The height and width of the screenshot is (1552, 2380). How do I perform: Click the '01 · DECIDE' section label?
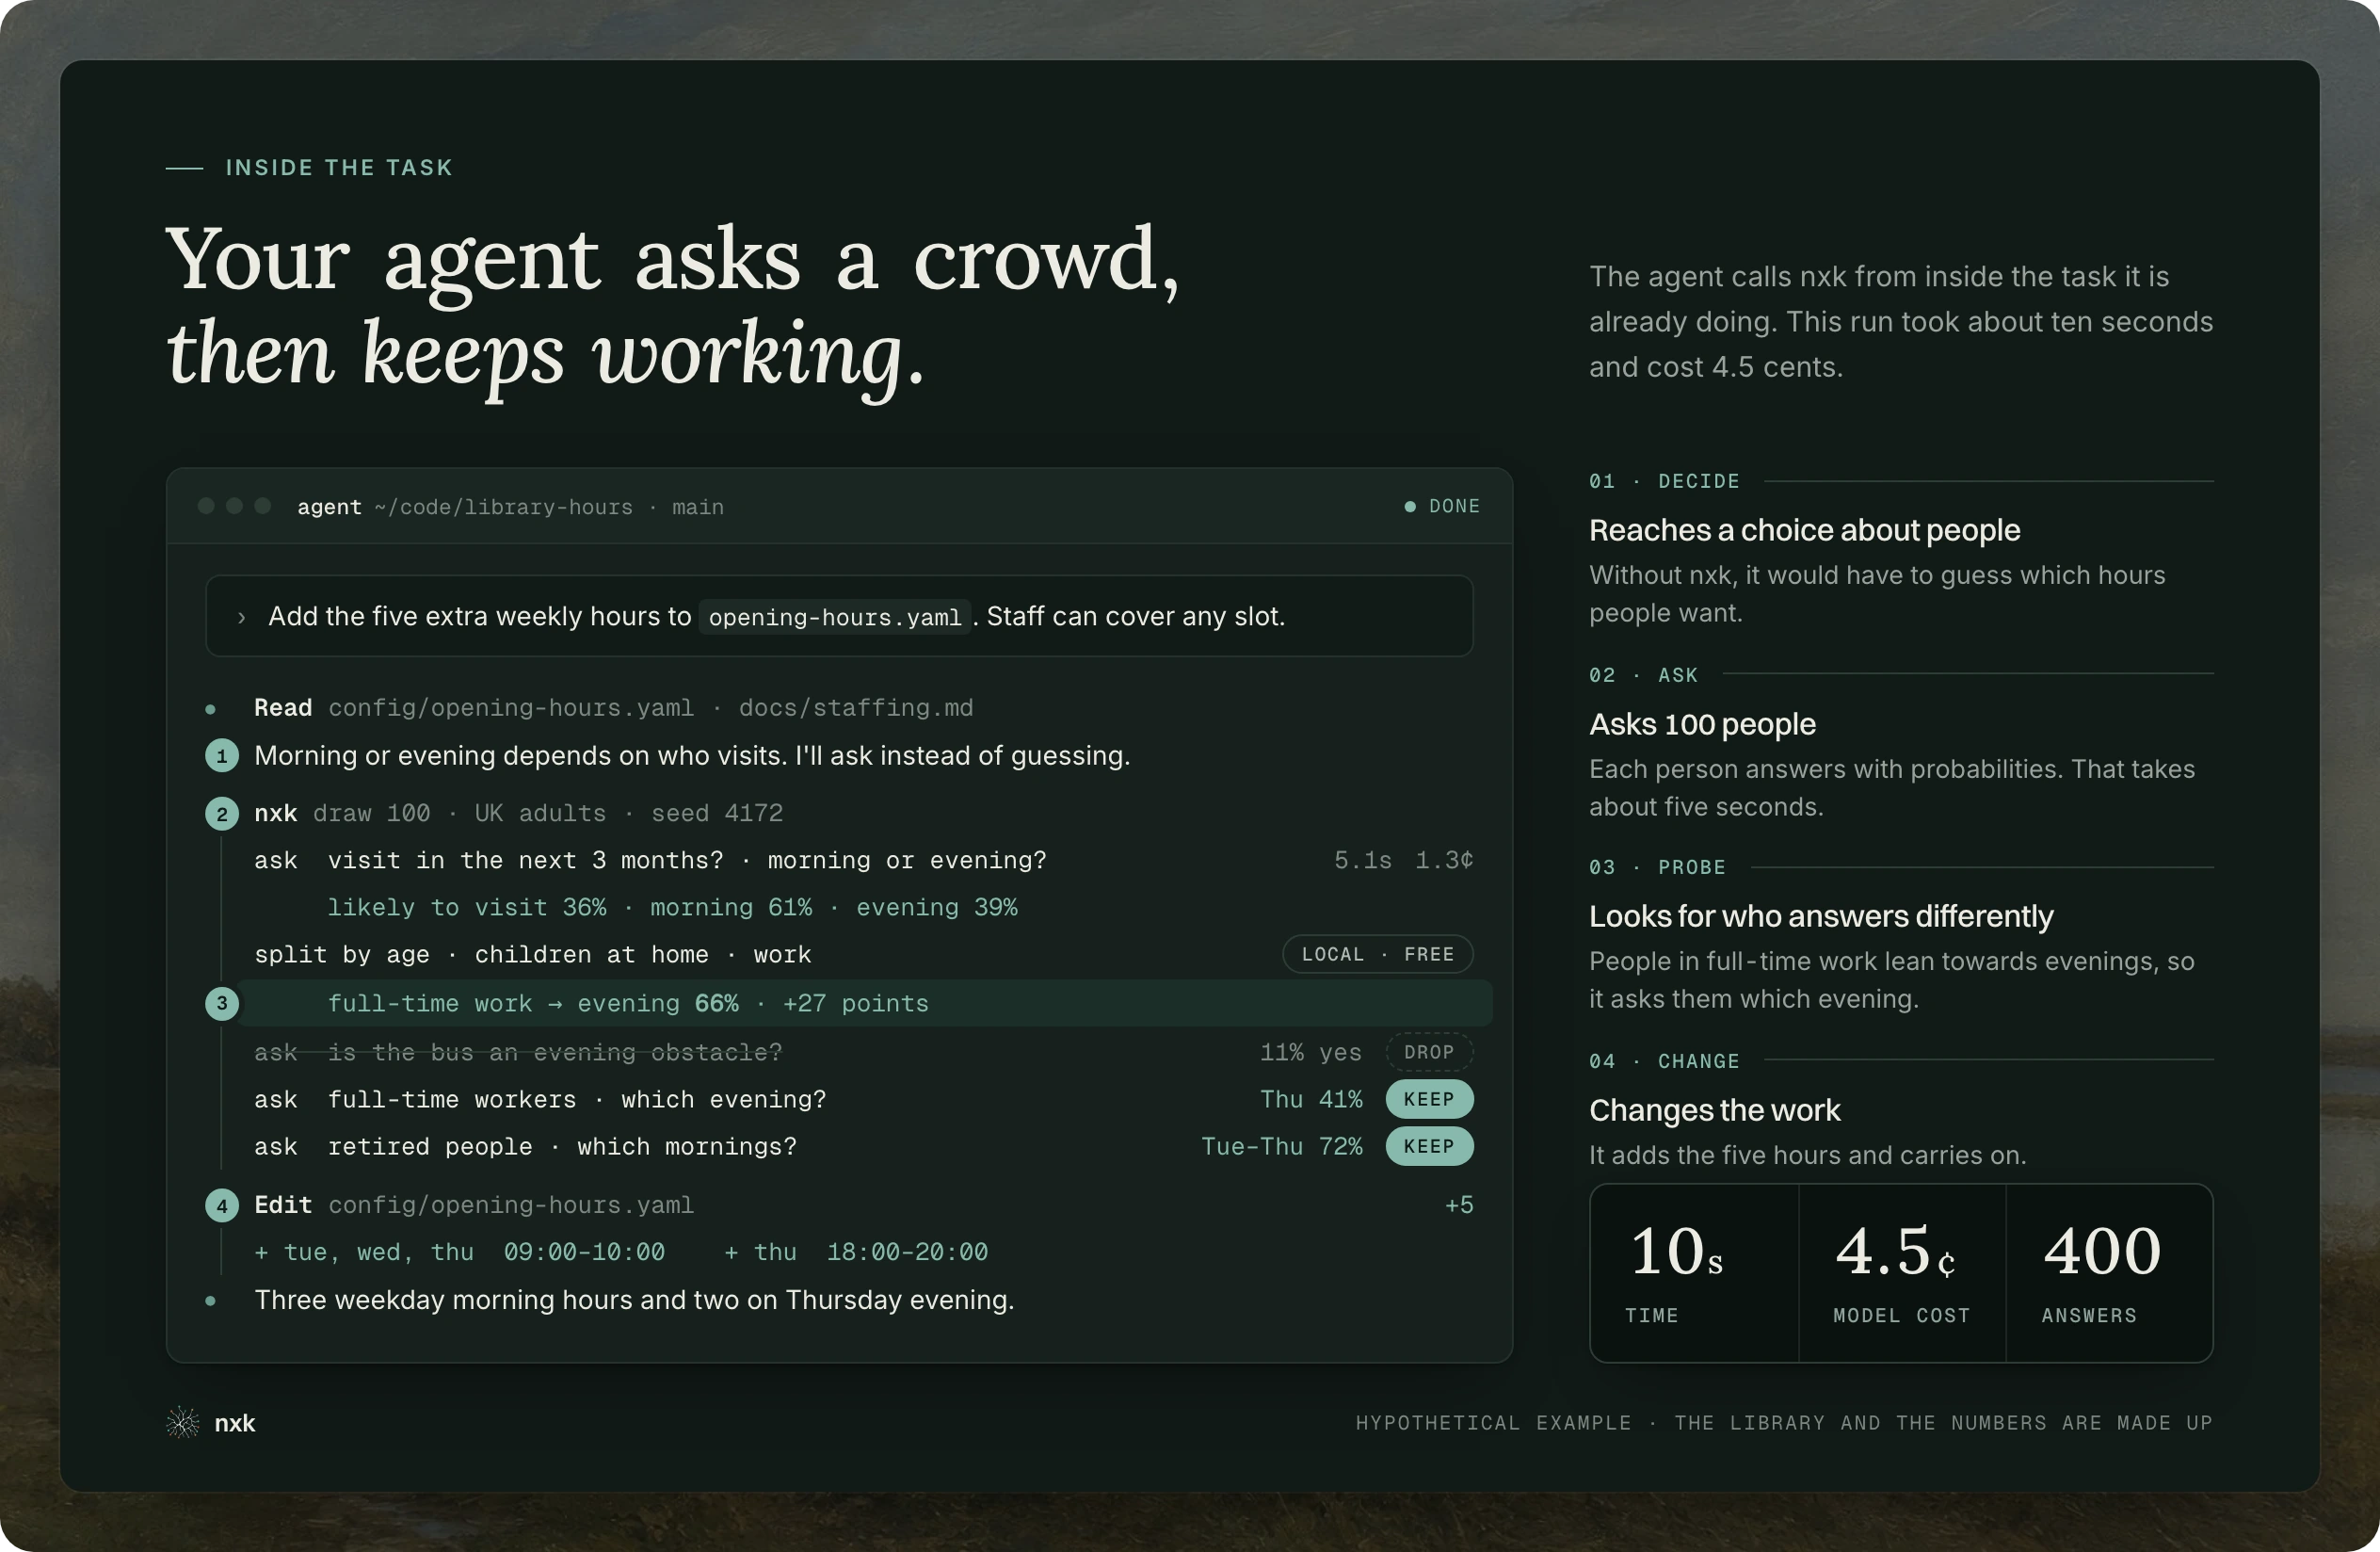click(x=1664, y=481)
